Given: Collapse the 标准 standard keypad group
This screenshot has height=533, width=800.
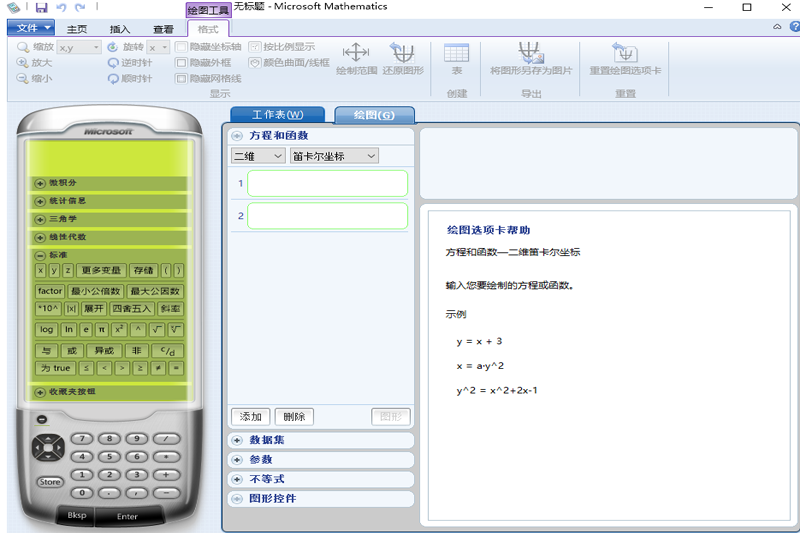Looking at the screenshot, I should tap(40, 255).
